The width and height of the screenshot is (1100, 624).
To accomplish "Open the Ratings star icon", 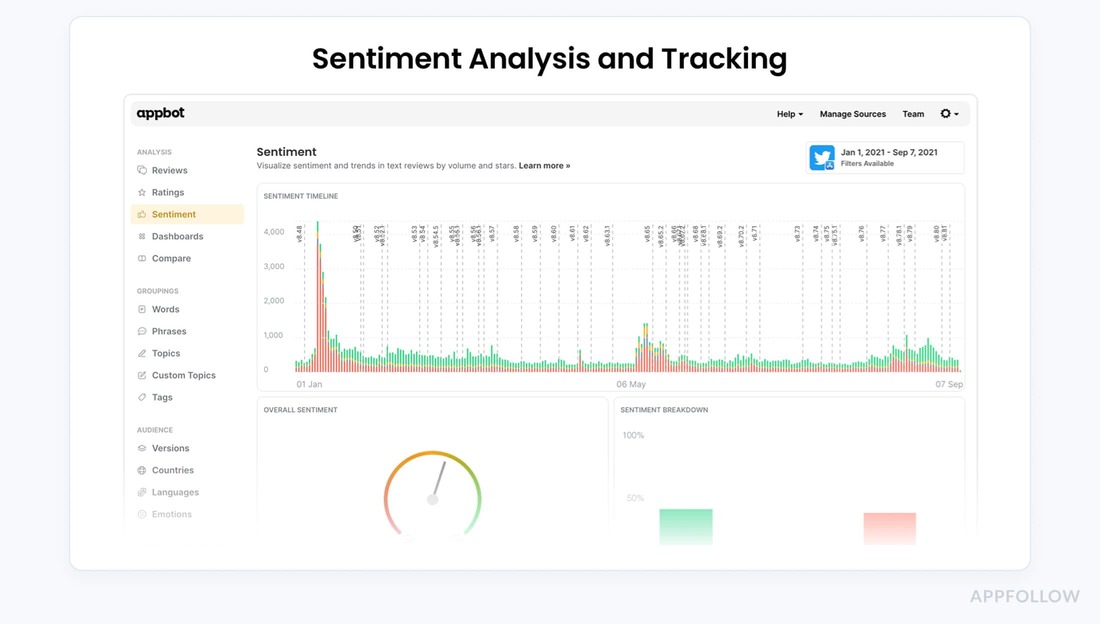I will pos(143,192).
